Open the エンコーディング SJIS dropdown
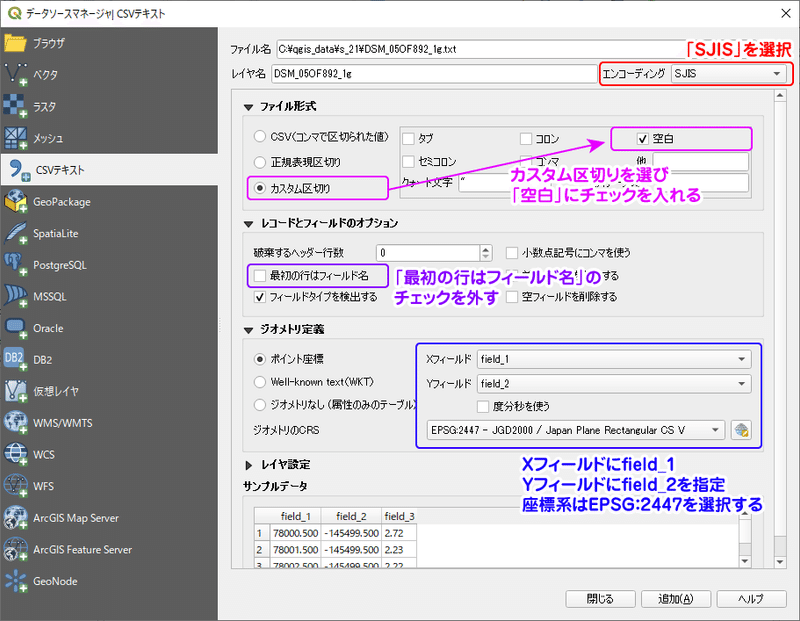The height and width of the screenshot is (621, 800). [x=728, y=73]
